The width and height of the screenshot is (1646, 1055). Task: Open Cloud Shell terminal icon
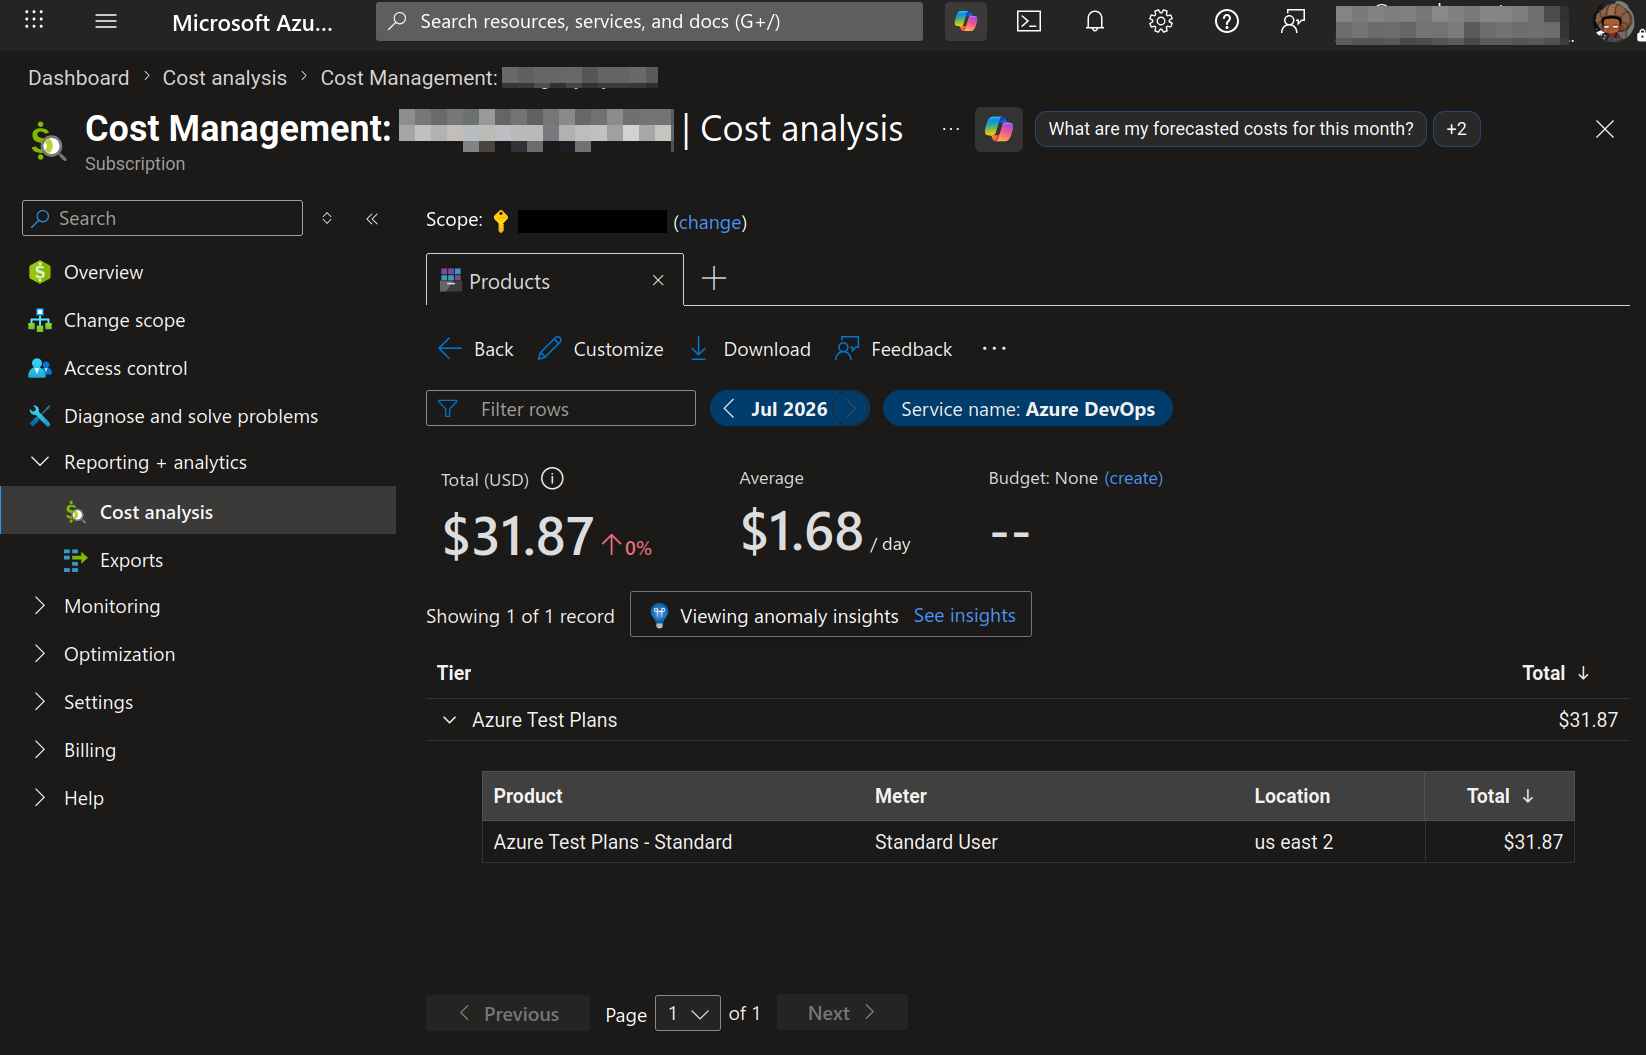click(1029, 21)
